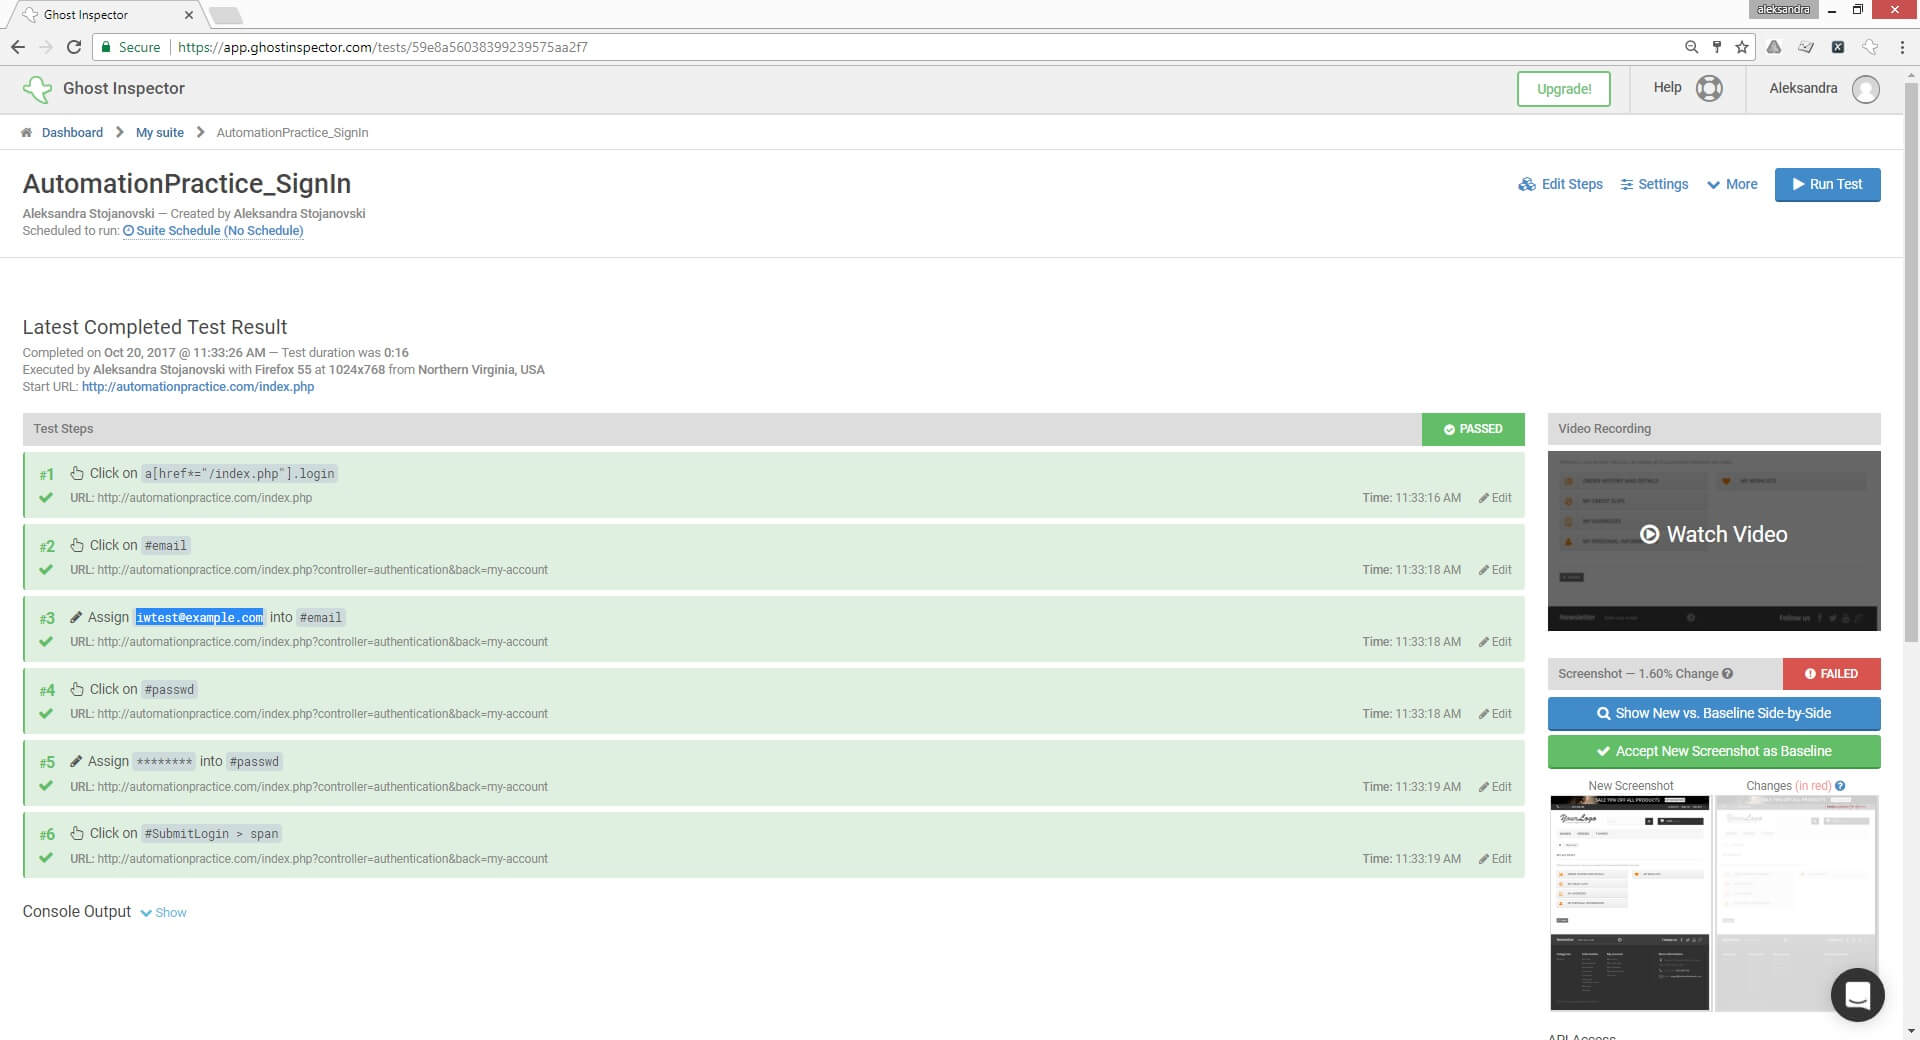Image resolution: width=1920 pixels, height=1040 pixels.
Task: Click Show New vs. Baseline Side-by-Side
Action: [1714, 713]
